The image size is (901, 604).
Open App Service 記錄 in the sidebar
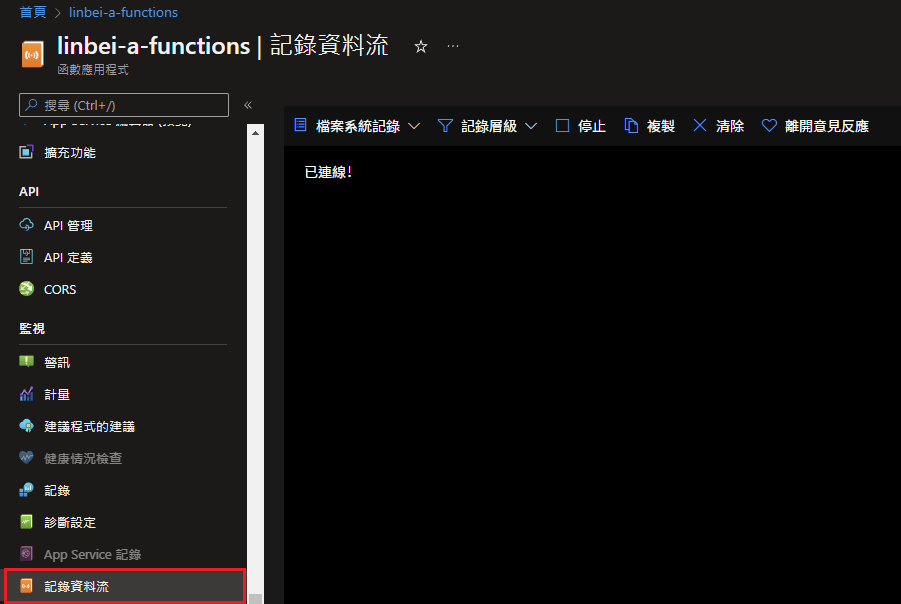click(93, 555)
